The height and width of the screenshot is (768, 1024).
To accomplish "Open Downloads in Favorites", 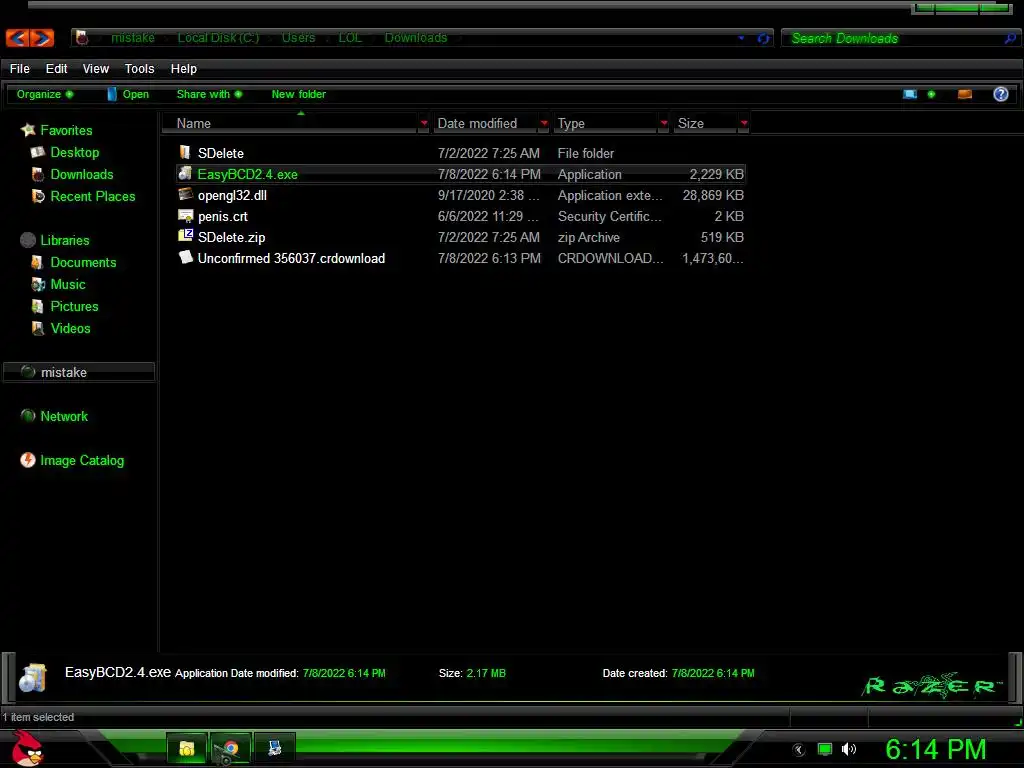I will [82, 174].
